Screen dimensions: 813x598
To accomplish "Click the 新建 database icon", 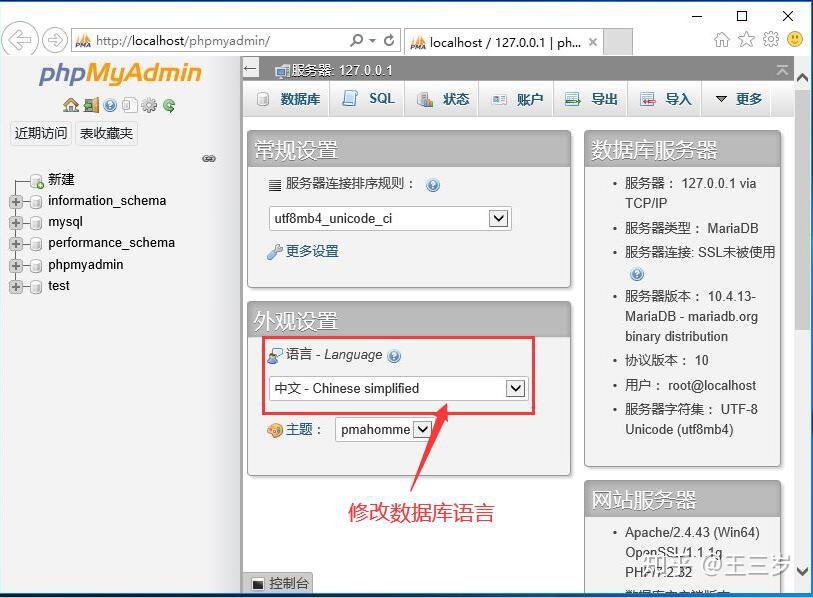I will click(x=36, y=181).
